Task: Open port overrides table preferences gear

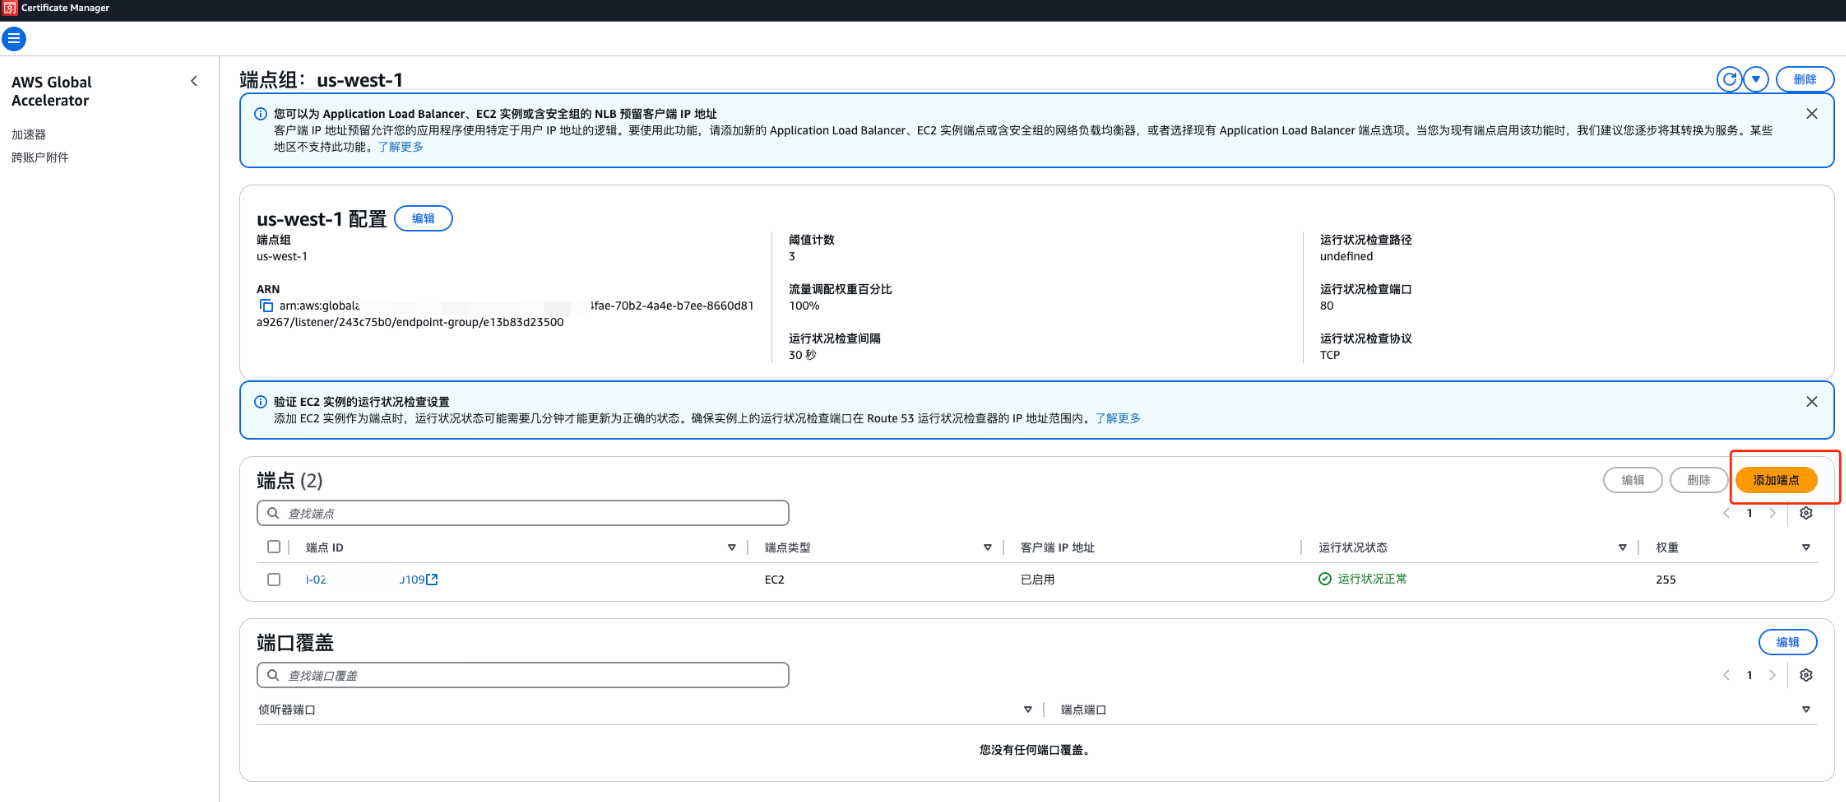Action: pos(1806,675)
